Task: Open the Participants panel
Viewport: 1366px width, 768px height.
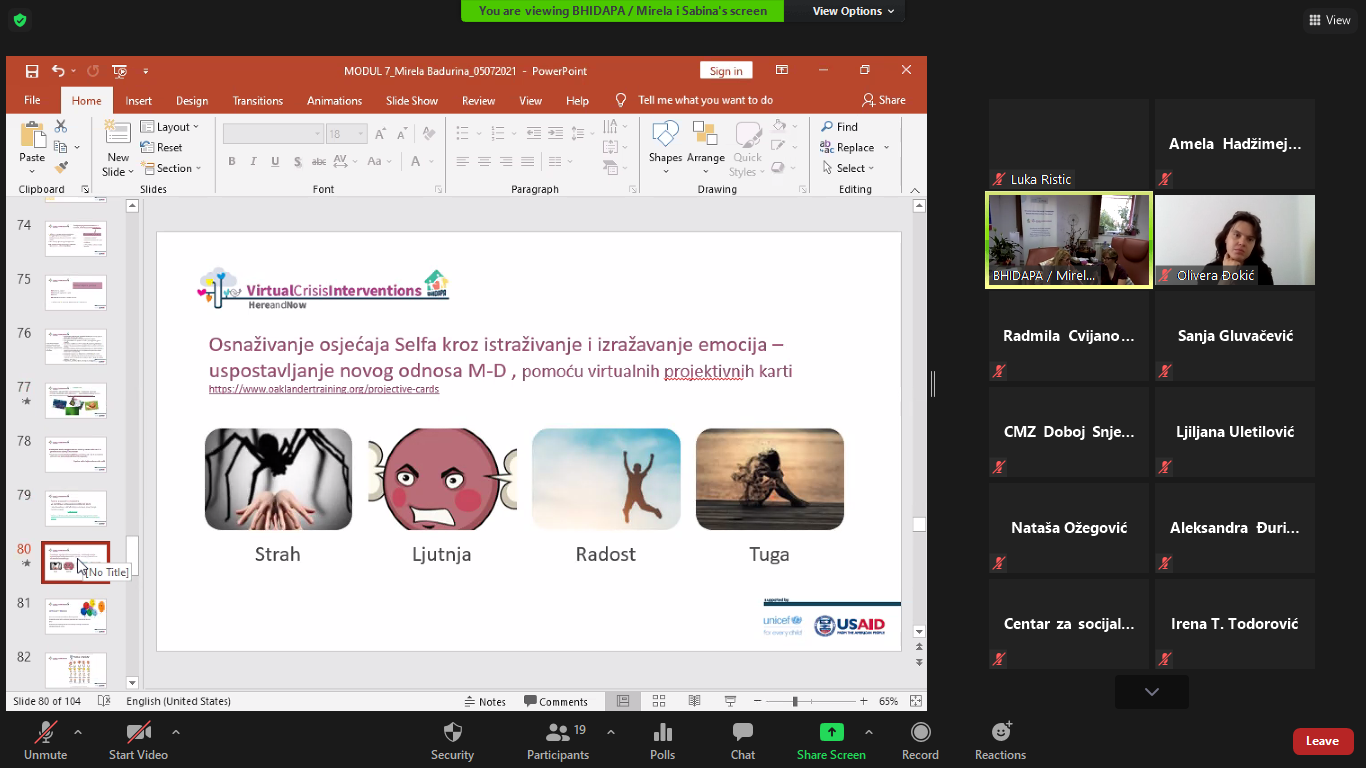Action: [558, 733]
